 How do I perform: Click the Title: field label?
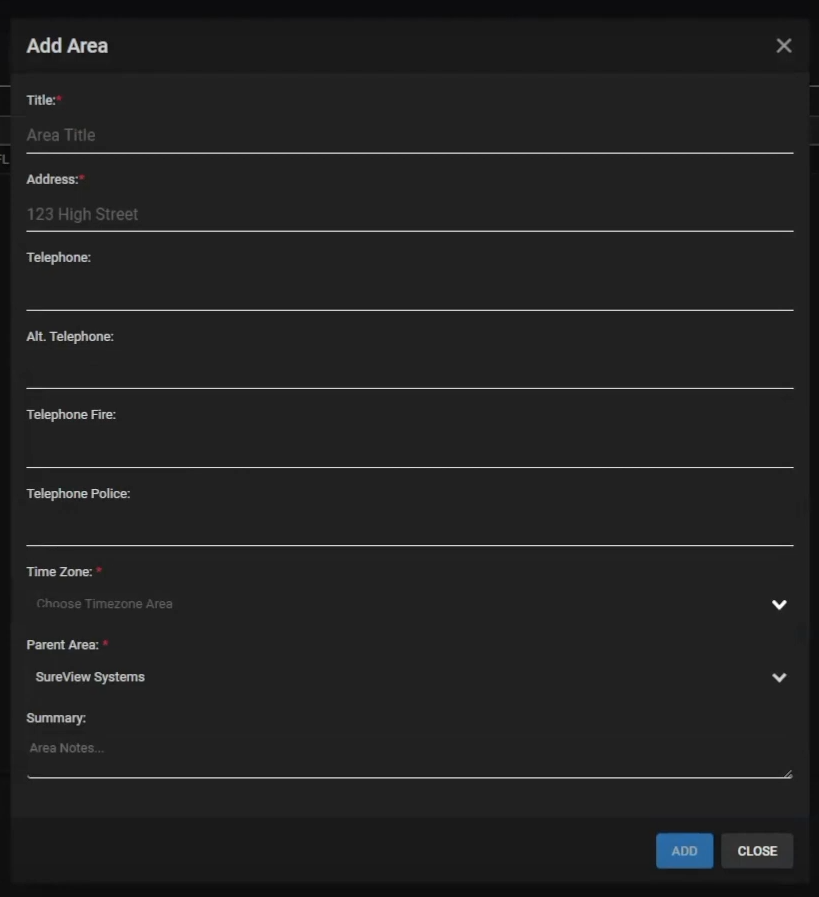click(x=41, y=100)
